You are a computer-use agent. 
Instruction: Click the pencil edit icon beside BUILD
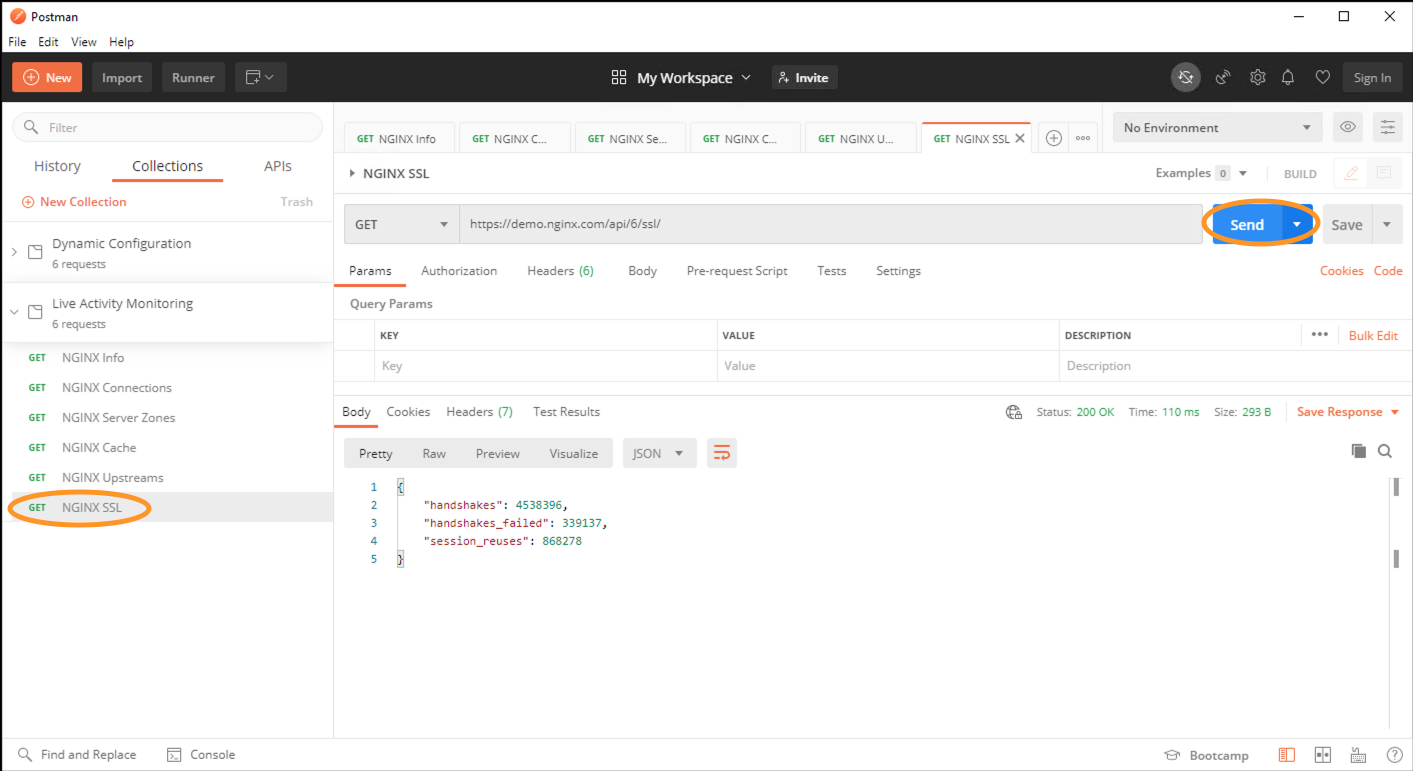(1351, 173)
